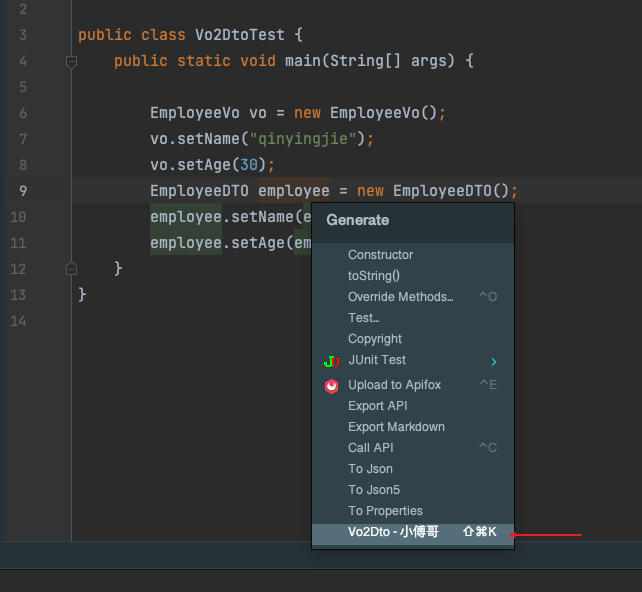Click the Vo2DtoTest class name
Image resolution: width=642 pixels, height=592 pixels.
click(234, 35)
